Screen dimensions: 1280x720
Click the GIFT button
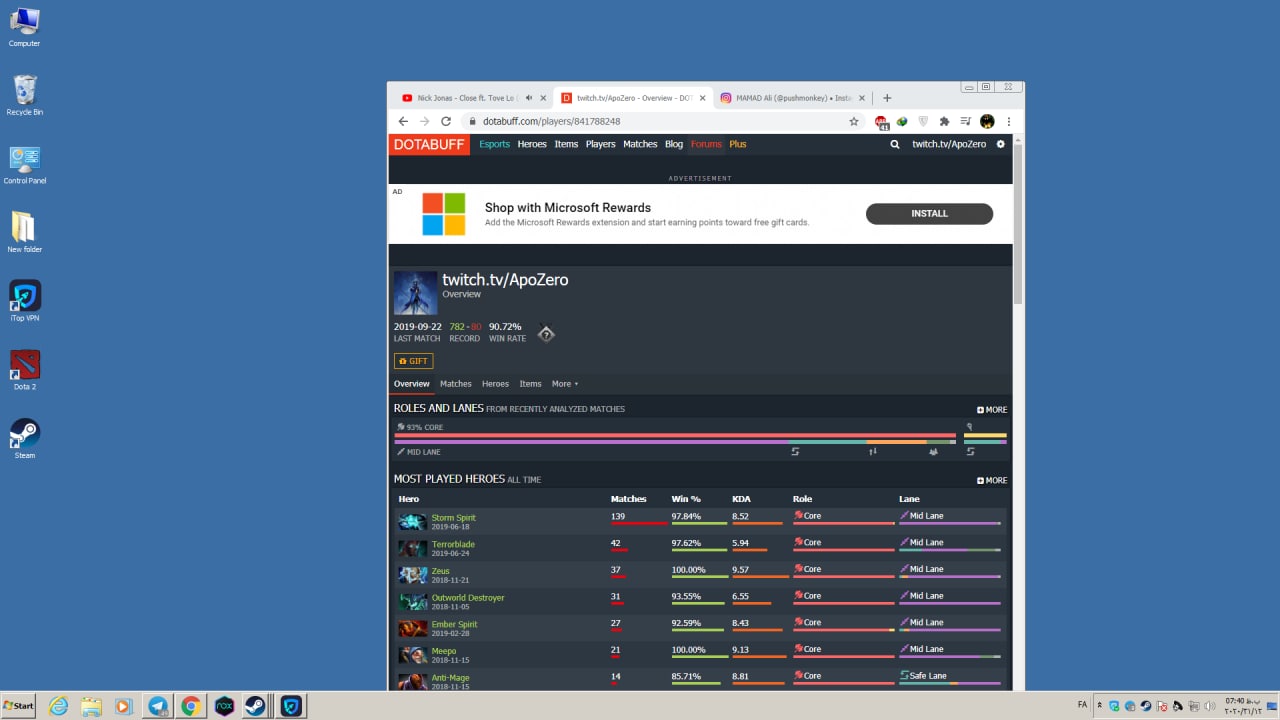[x=413, y=361]
